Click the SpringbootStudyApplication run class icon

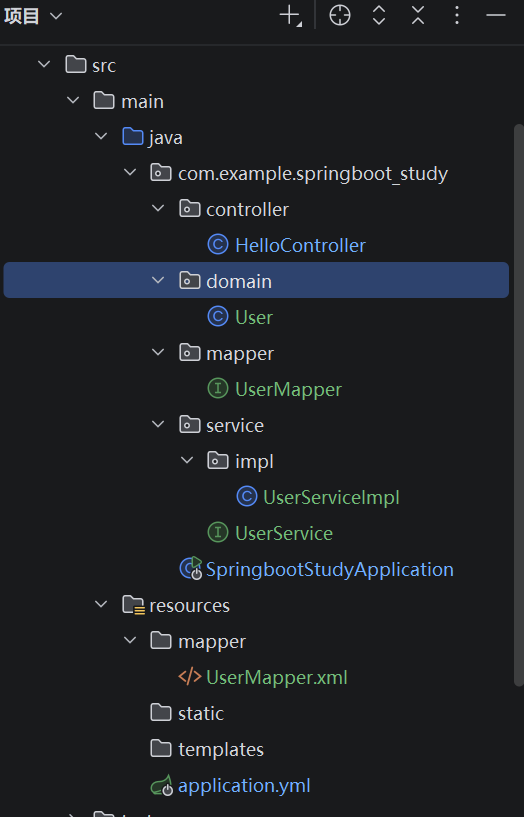(191, 568)
